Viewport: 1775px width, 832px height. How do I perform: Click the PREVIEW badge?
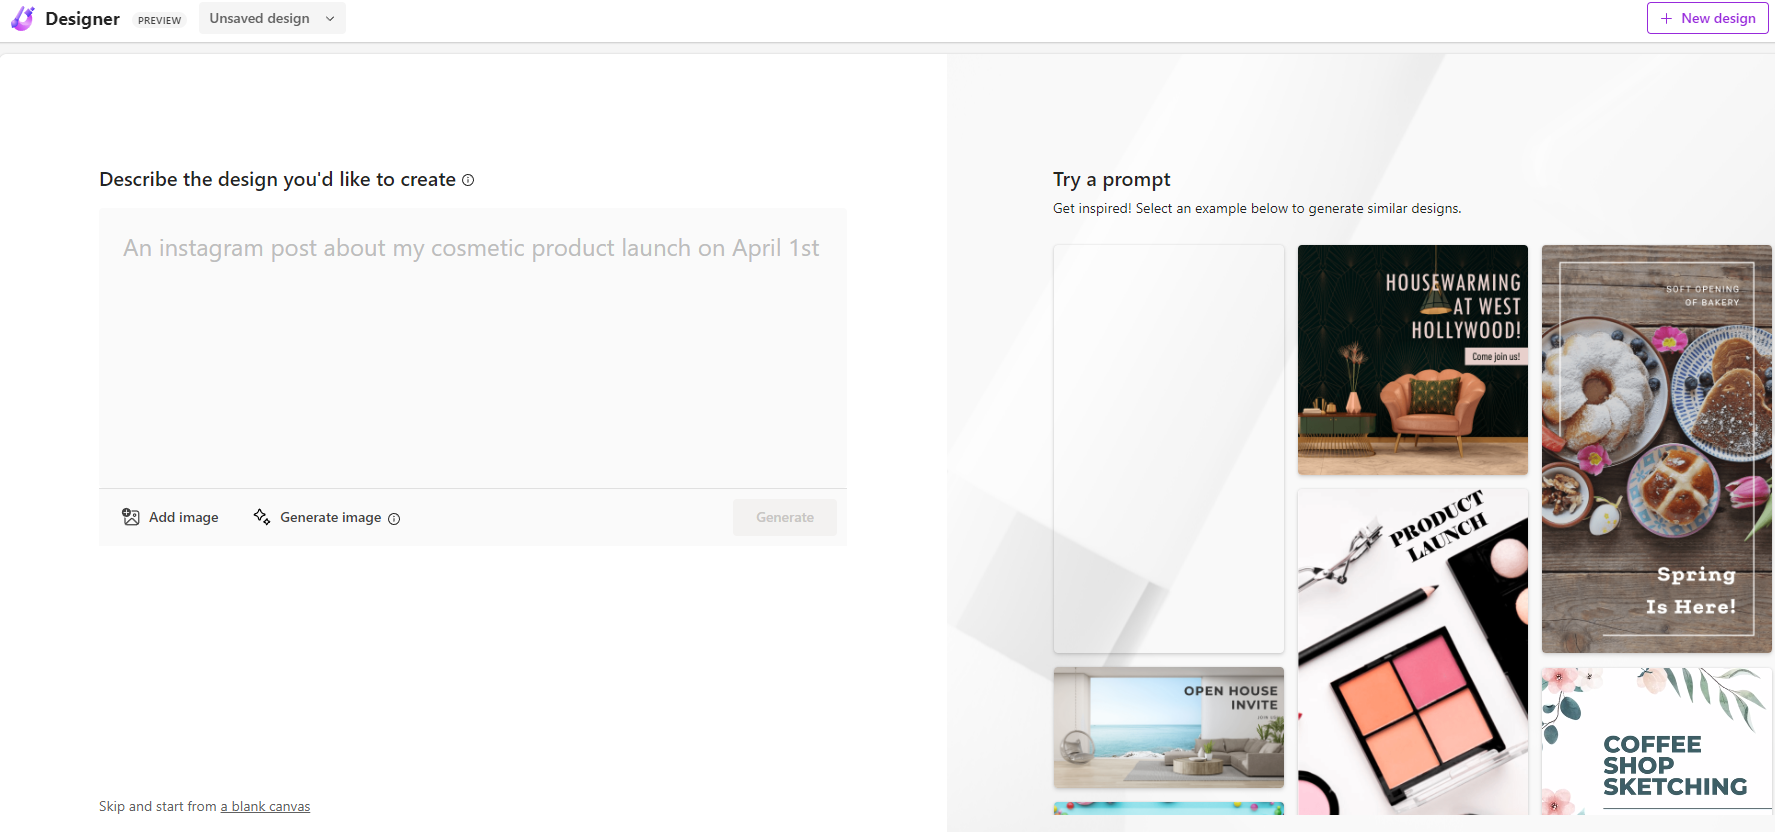point(160,20)
